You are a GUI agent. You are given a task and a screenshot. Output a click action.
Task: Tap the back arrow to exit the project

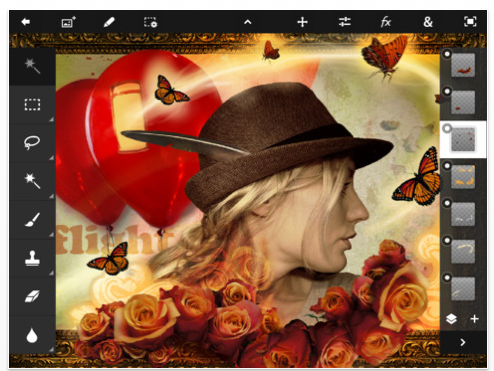tap(26, 22)
